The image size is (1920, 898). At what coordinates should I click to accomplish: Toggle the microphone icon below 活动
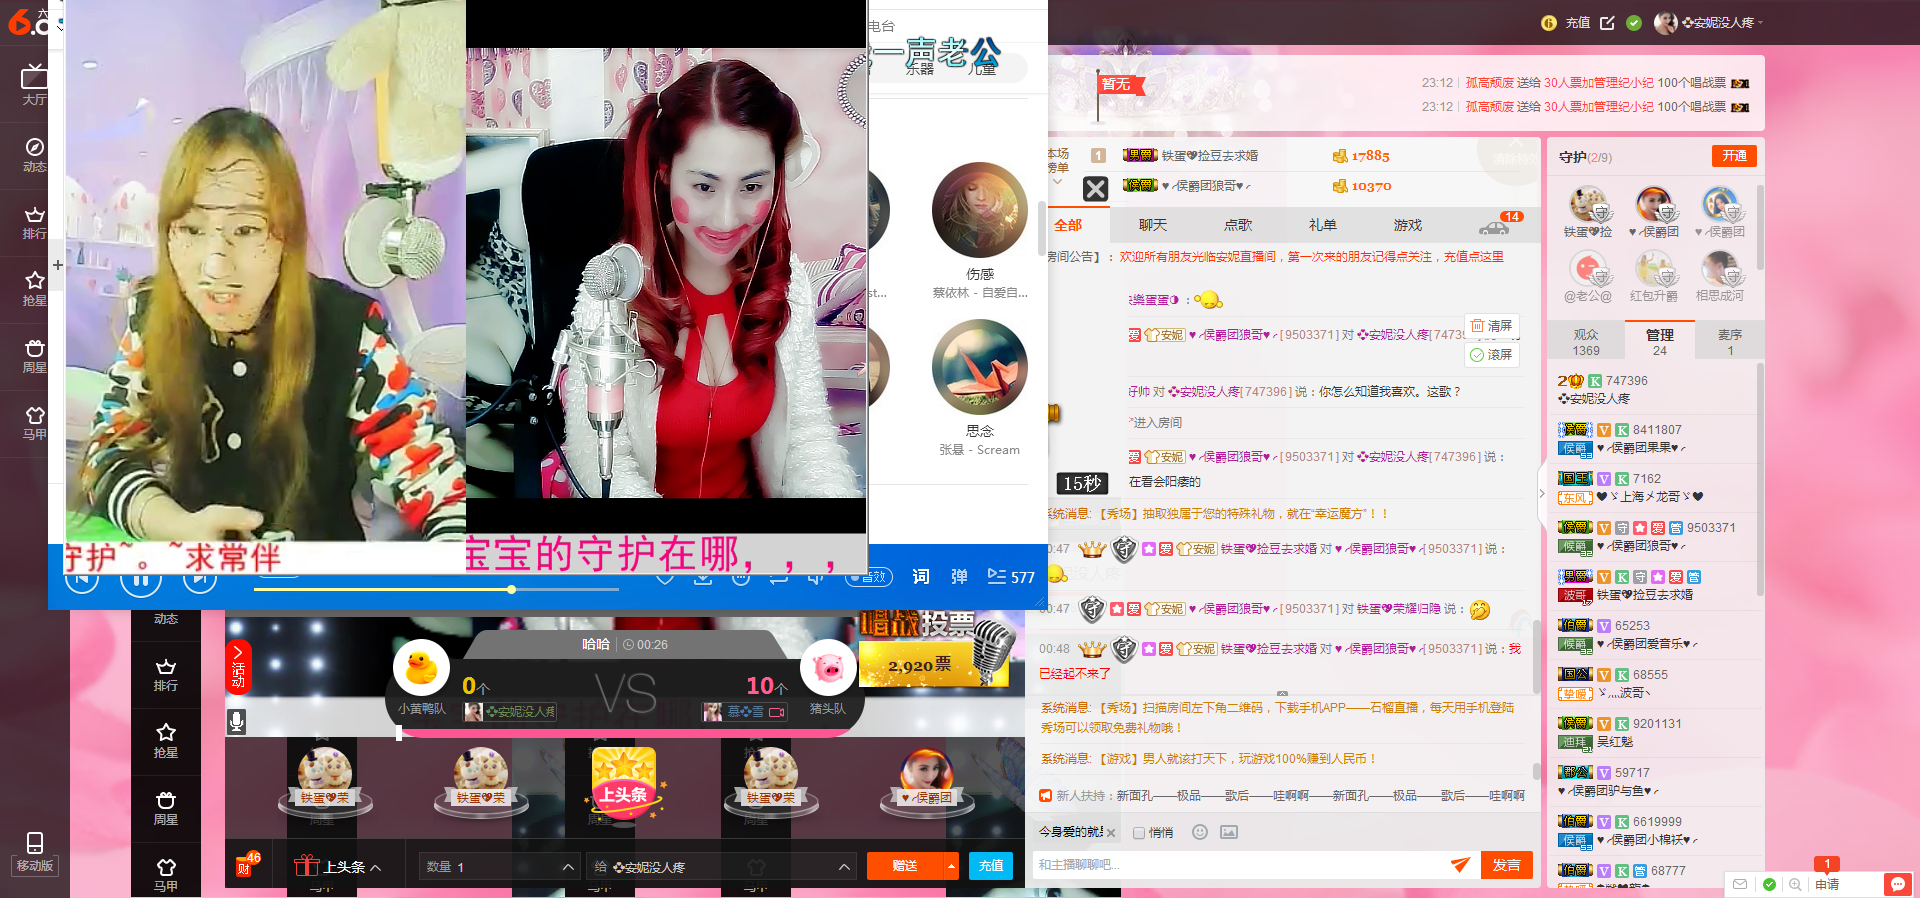coord(237,721)
